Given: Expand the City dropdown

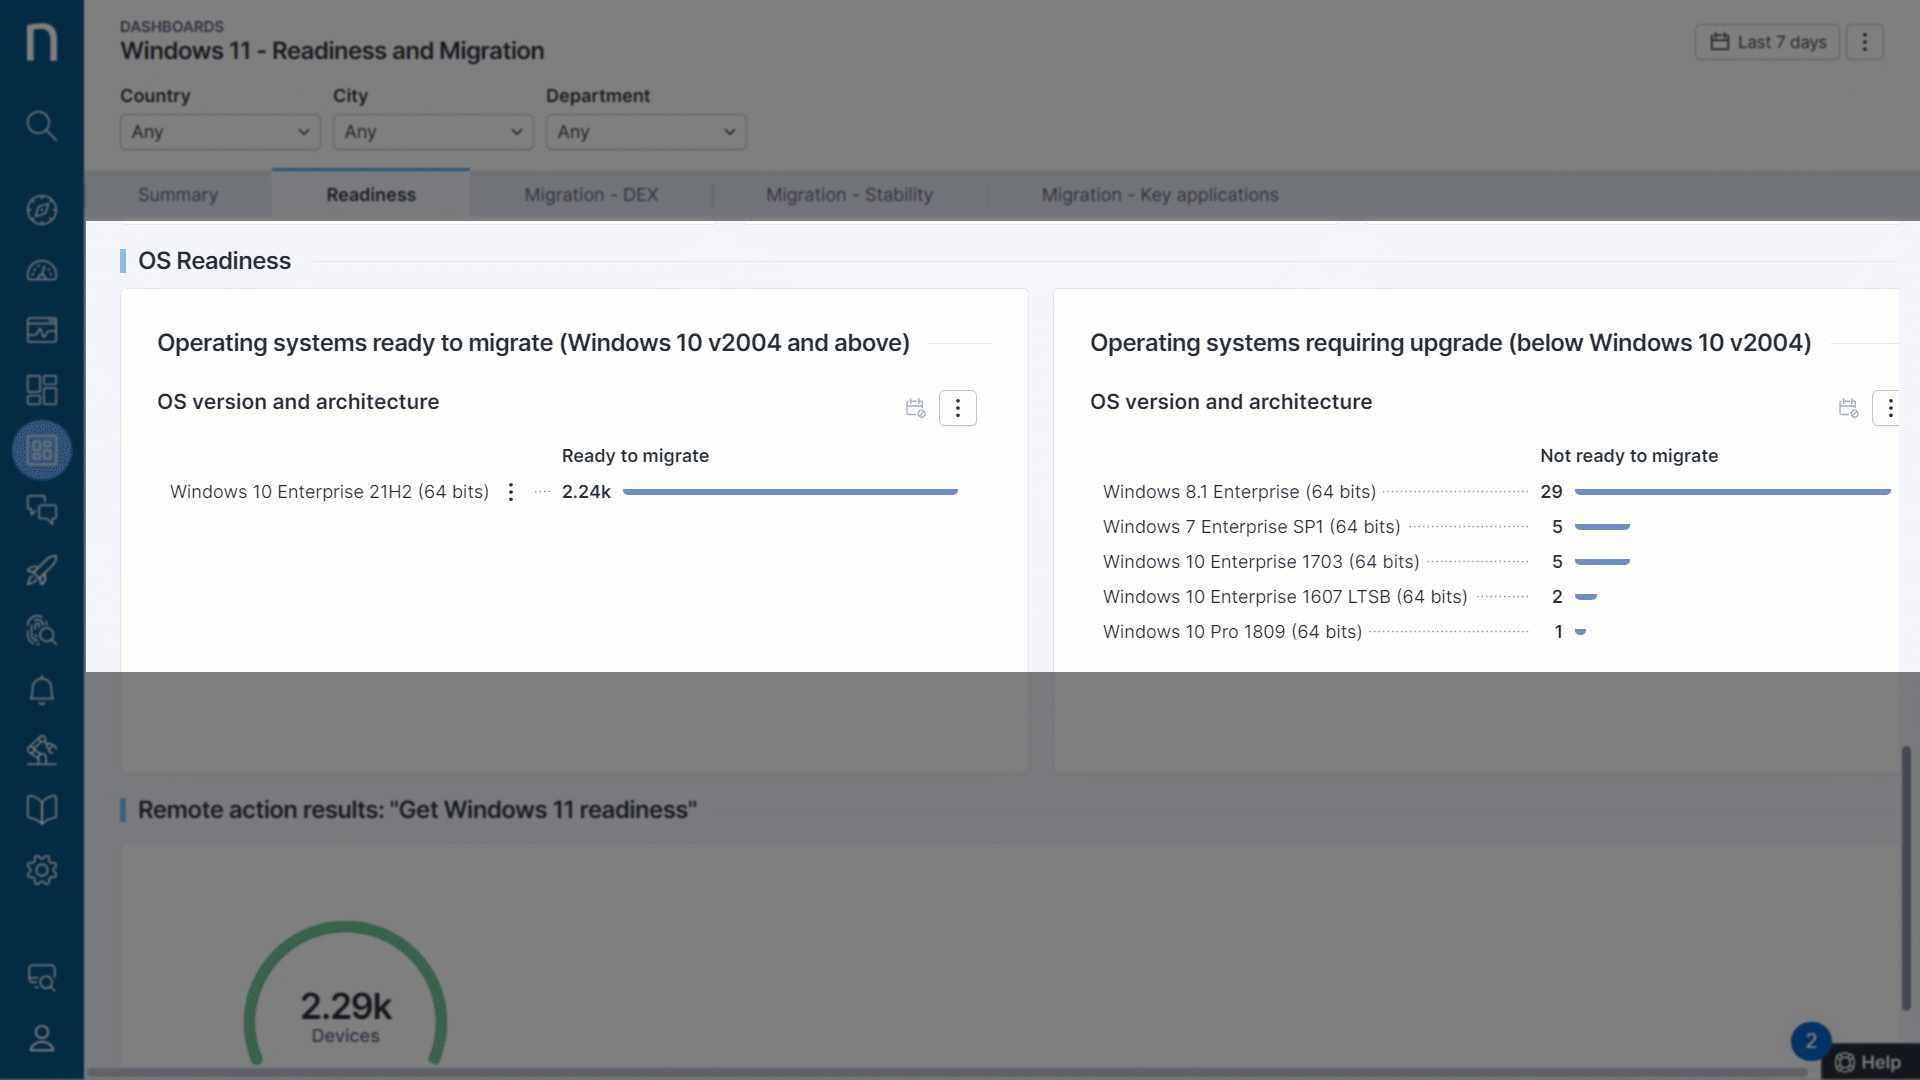Looking at the screenshot, I should (x=433, y=132).
